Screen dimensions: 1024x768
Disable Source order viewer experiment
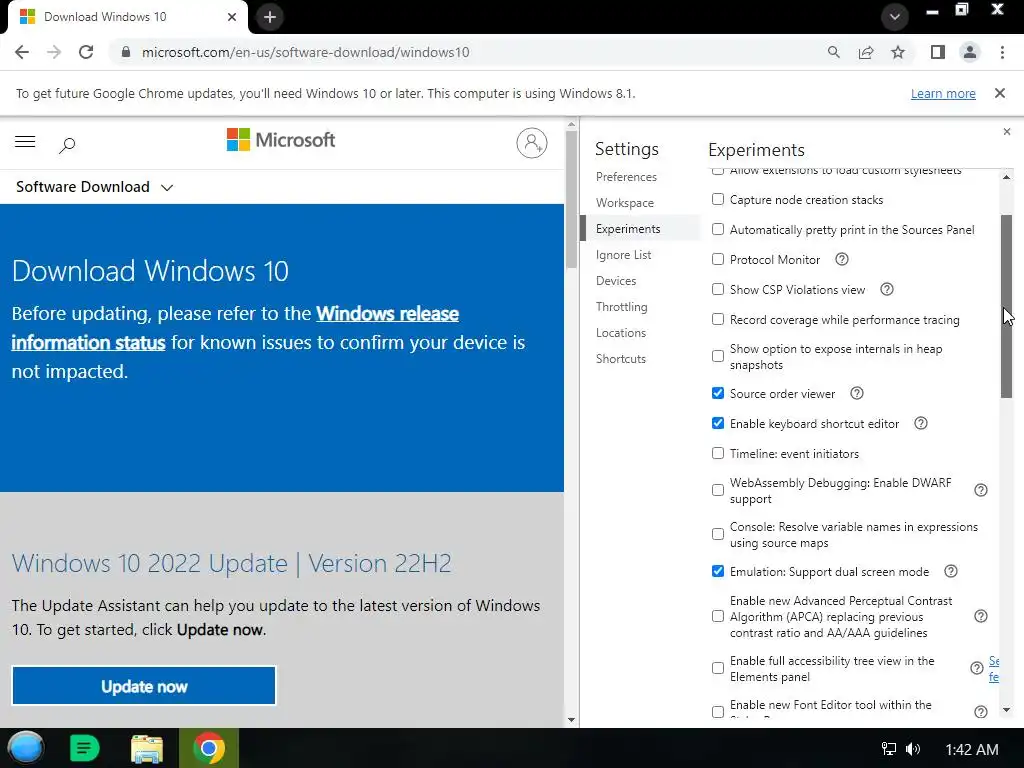(x=718, y=393)
